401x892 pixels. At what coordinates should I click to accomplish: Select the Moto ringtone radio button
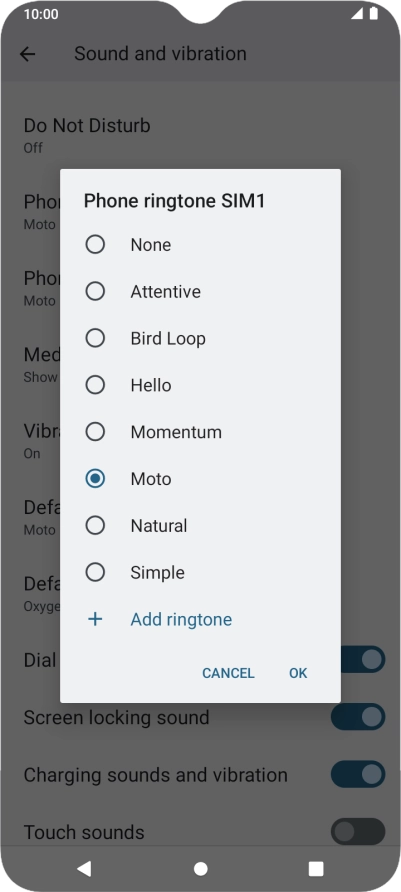tap(95, 478)
